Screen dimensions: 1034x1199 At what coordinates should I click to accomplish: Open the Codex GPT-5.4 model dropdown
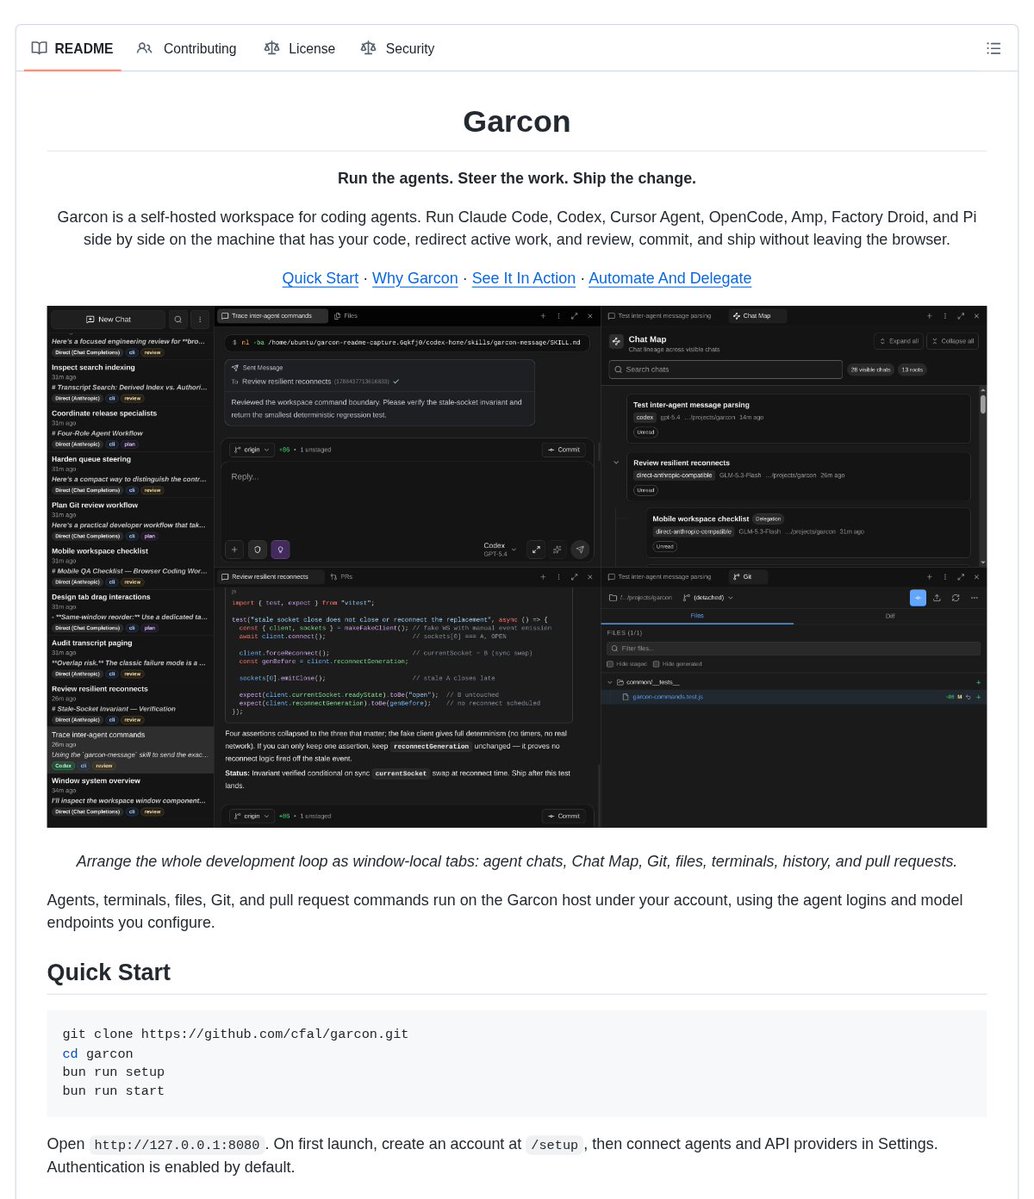pyautogui.click(x=500, y=549)
